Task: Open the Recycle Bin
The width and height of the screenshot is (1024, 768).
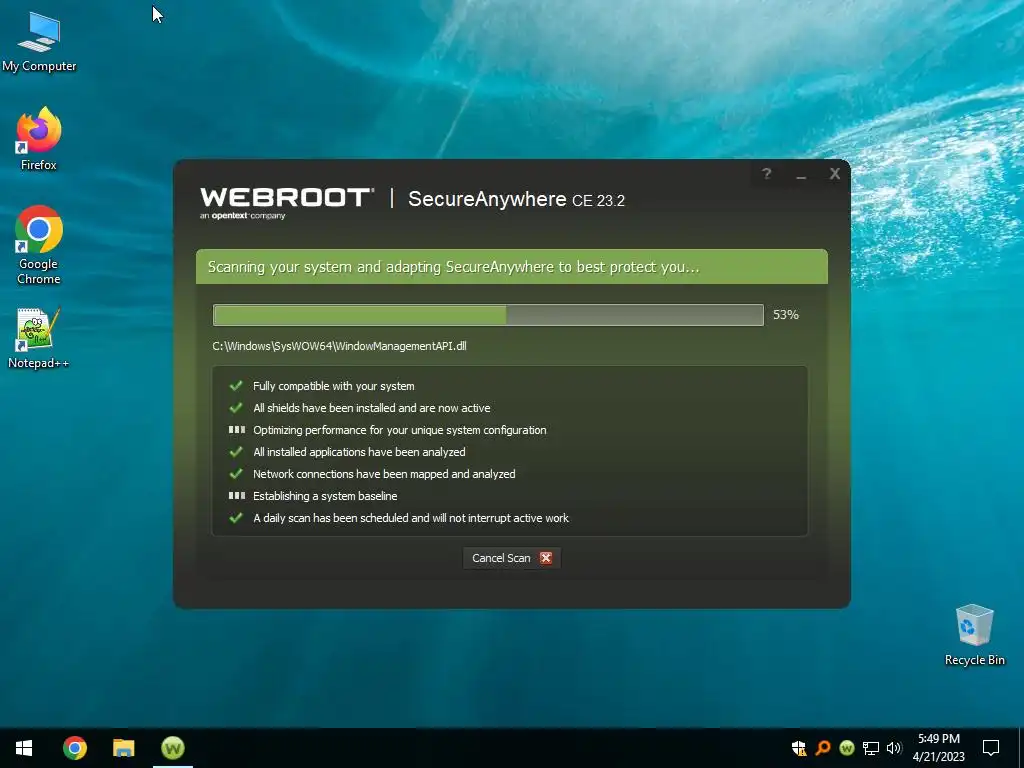Action: 974,635
